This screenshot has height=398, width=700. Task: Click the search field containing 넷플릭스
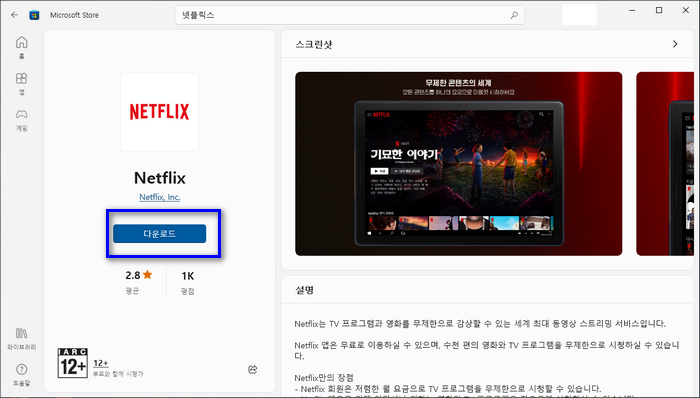click(350, 15)
